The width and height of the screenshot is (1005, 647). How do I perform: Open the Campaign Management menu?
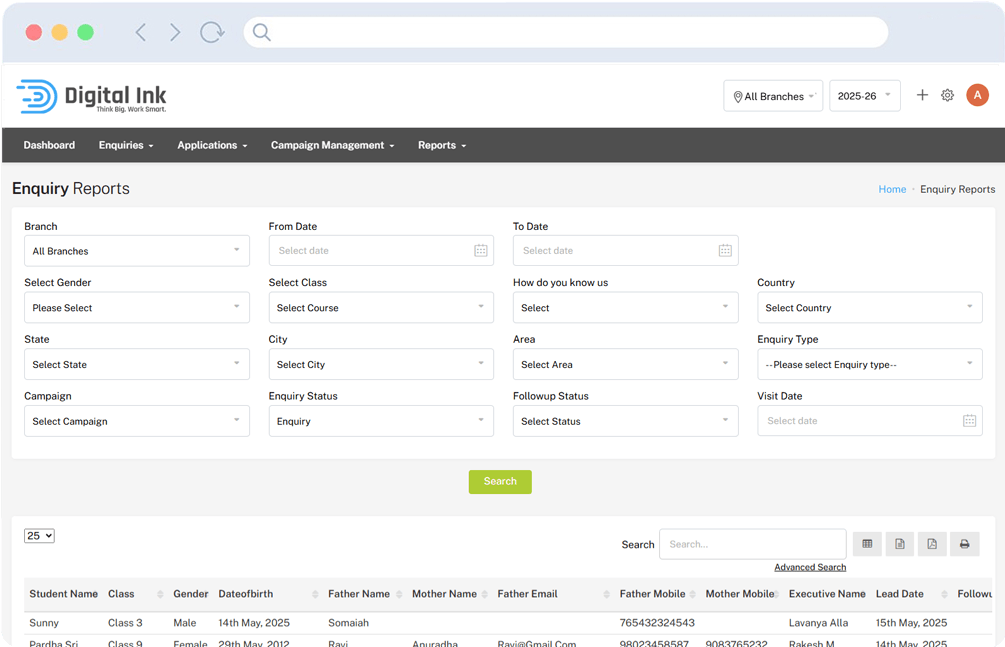tap(332, 145)
